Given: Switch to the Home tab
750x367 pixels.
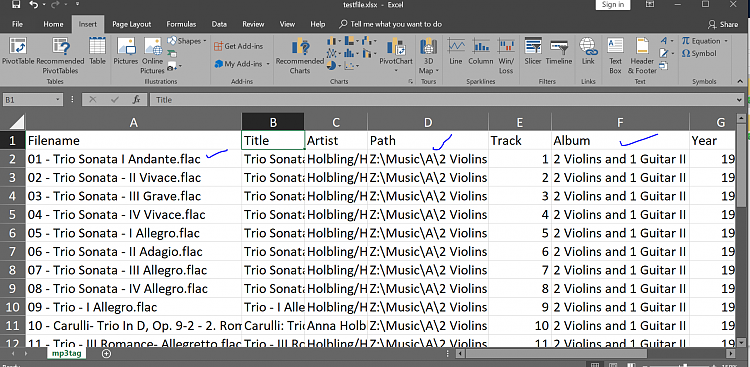Looking at the screenshot, I should [53, 24].
